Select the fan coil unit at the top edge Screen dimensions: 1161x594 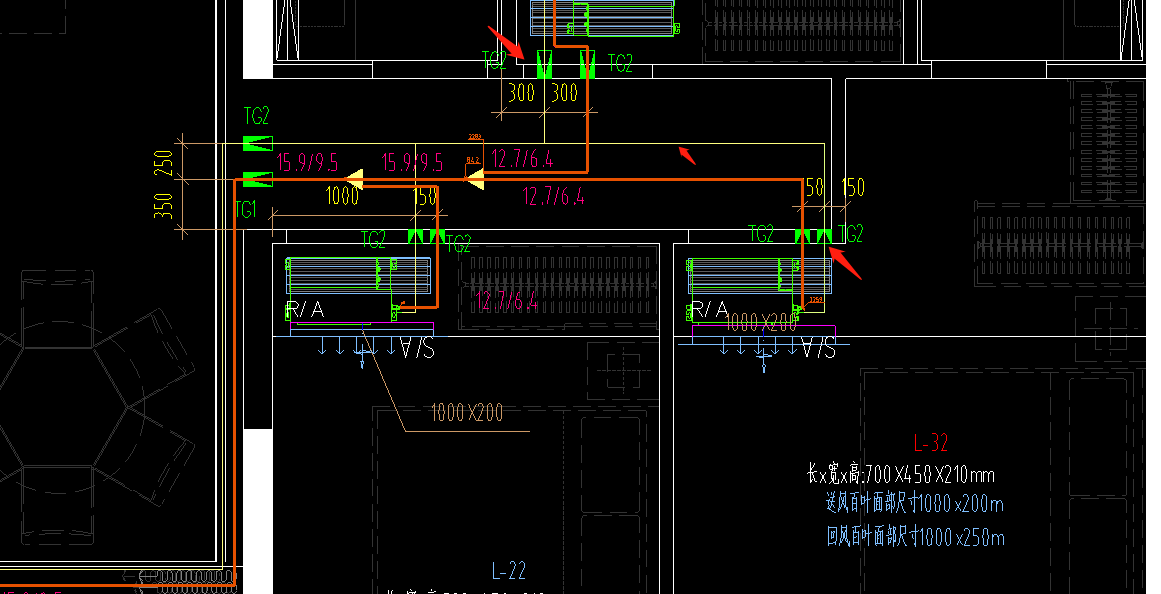click(x=603, y=18)
